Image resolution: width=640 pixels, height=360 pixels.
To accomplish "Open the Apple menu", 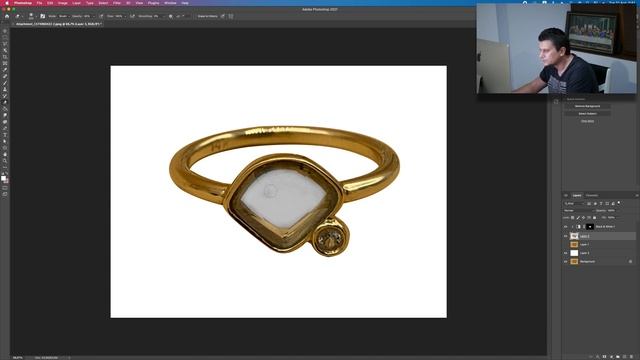I will coord(7,3).
